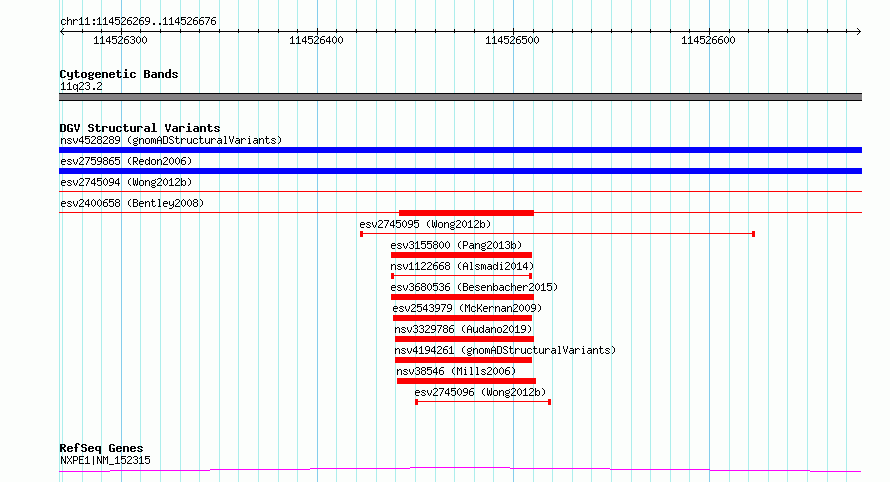Screen dimensions: 890x482
Task: Open variant esv3155800 (Pang2013b) label
Action: tap(456, 245)
